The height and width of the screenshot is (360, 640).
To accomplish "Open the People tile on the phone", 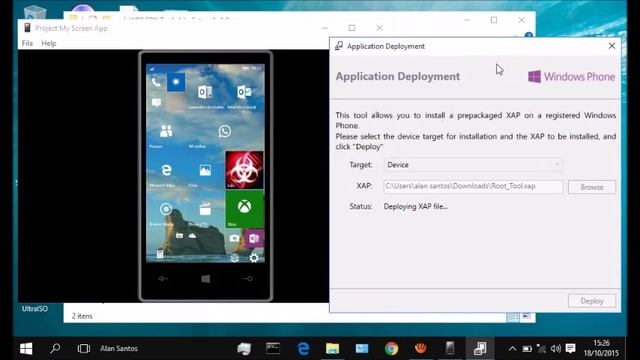I will tap(166, 131).
